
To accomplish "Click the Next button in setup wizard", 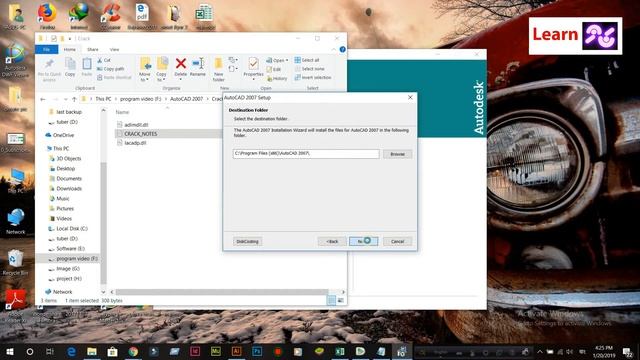I will (363, 242).
